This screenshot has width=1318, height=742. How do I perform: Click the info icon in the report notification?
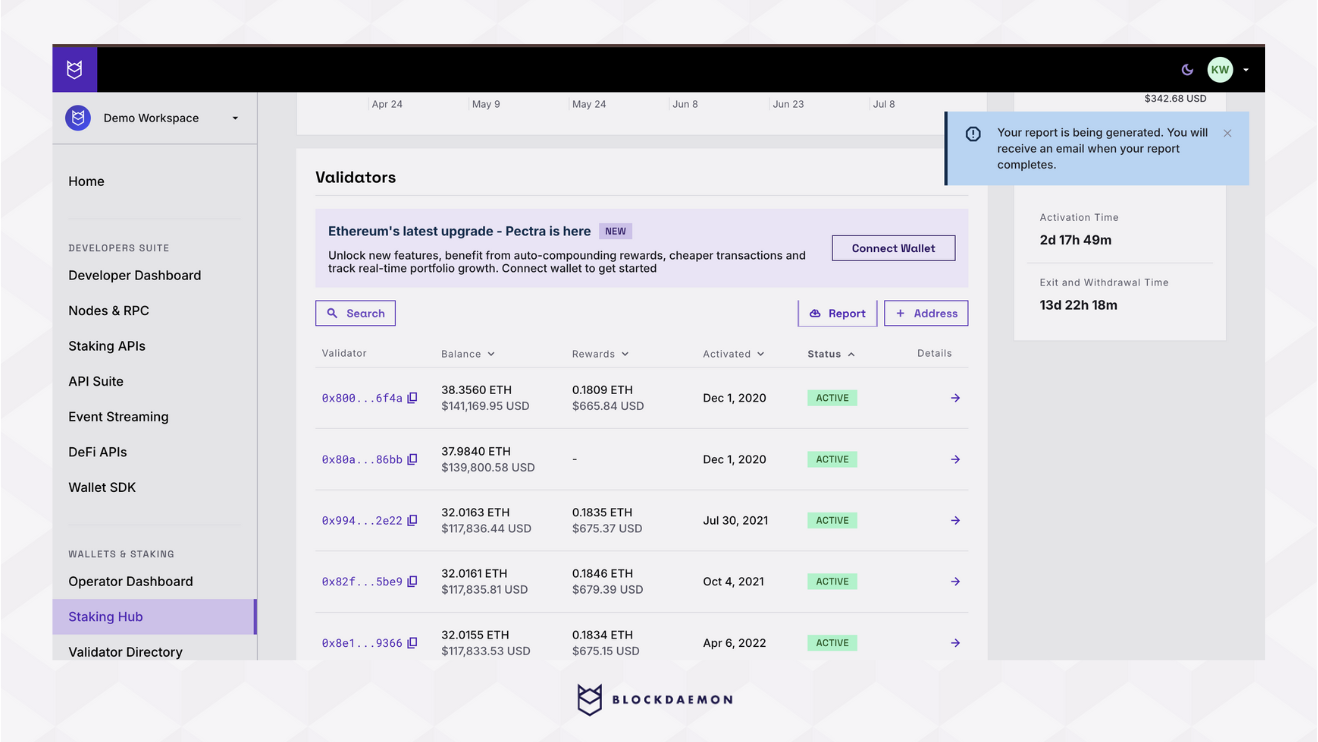pos(973,134)
